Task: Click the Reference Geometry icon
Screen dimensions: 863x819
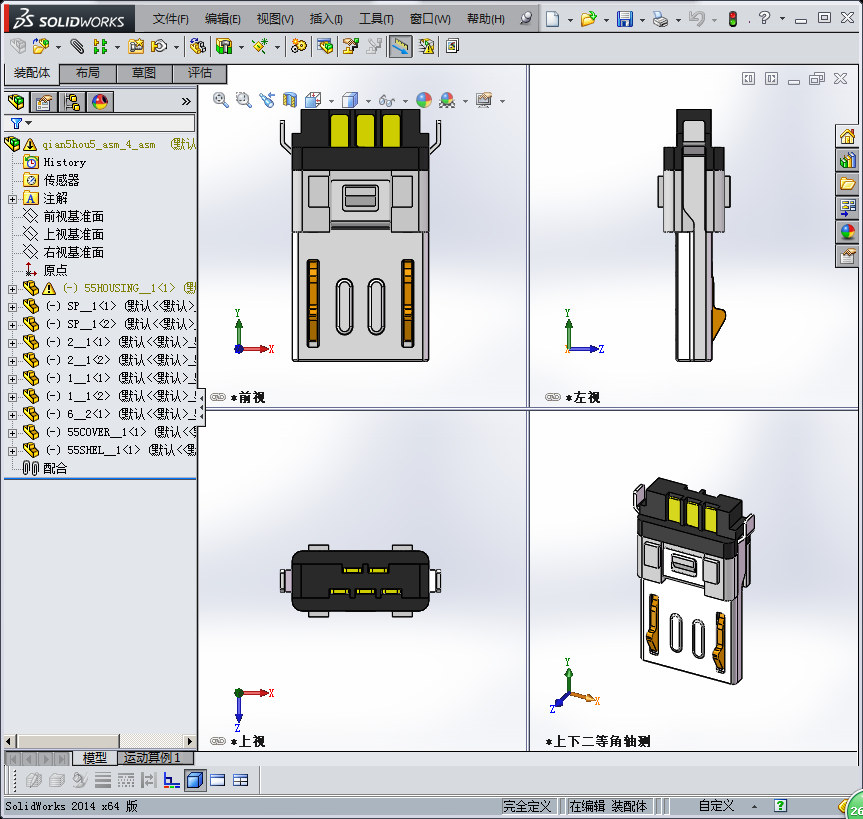Action: [260, 46]
